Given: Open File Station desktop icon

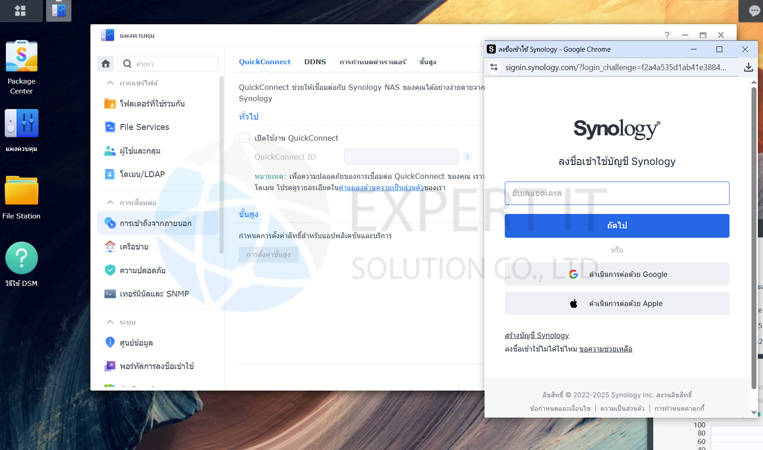Looking at the screenshot, I should pyautogui.click(x=21, y=198).
